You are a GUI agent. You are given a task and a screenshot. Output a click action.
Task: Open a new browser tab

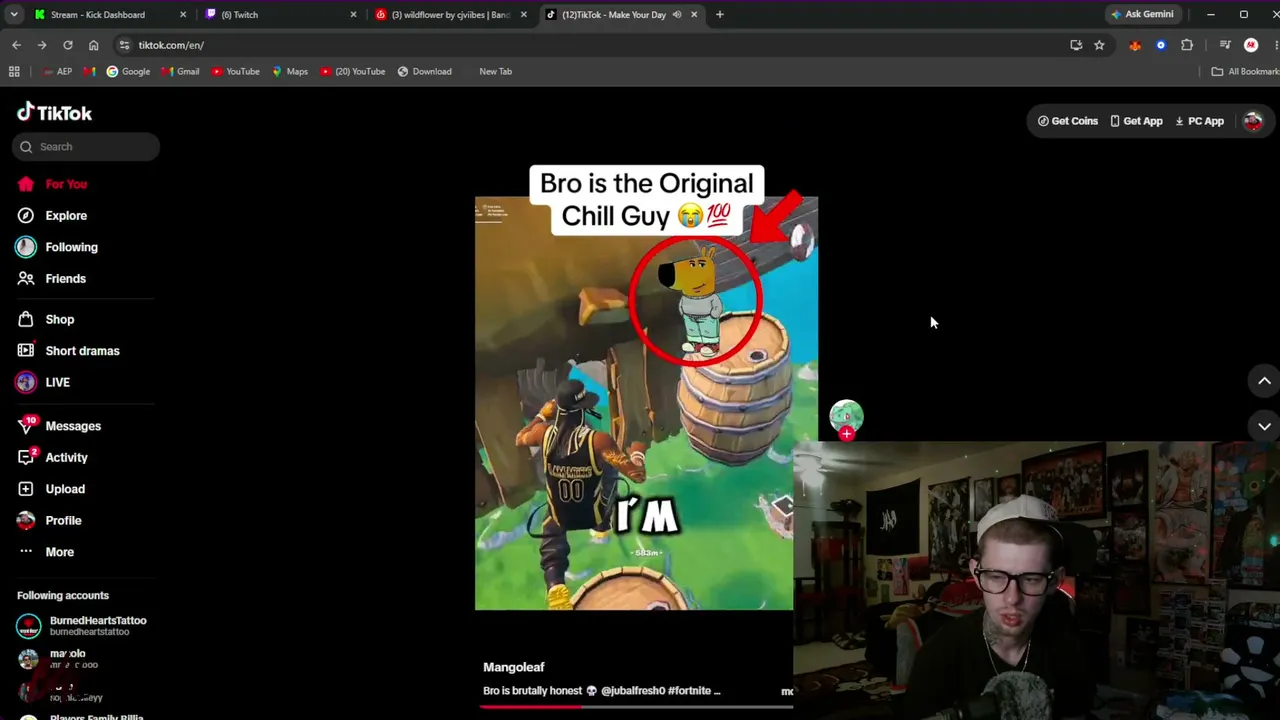720,15
